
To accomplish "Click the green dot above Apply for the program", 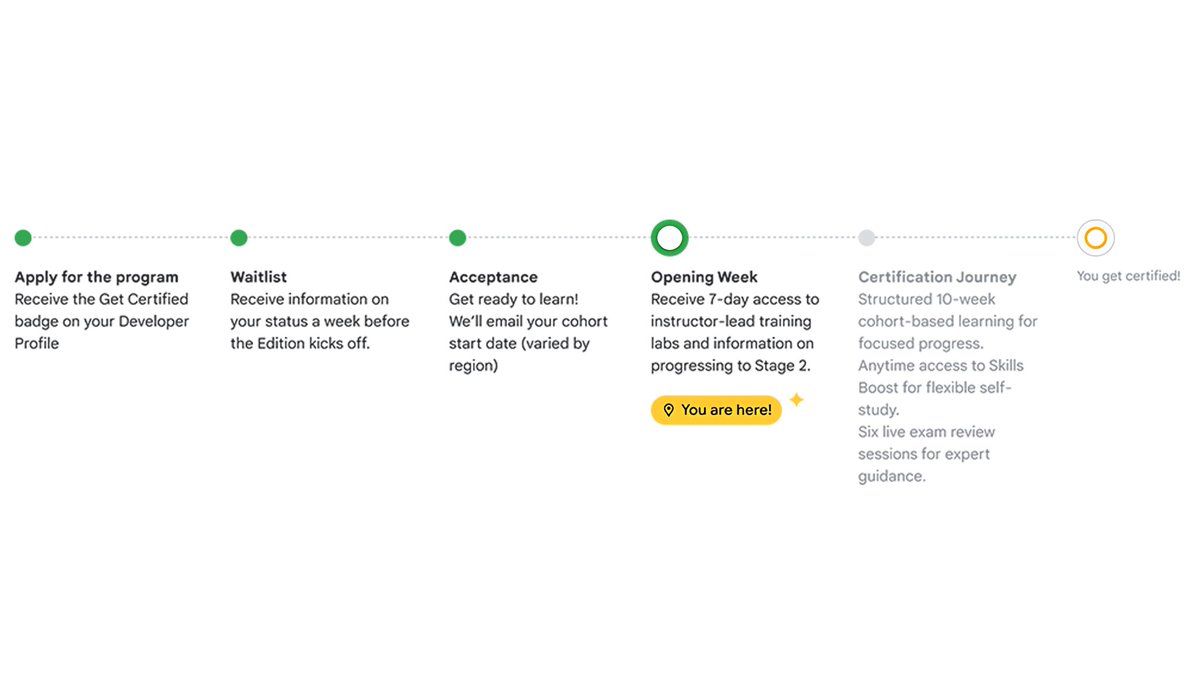I will point(23,238).
